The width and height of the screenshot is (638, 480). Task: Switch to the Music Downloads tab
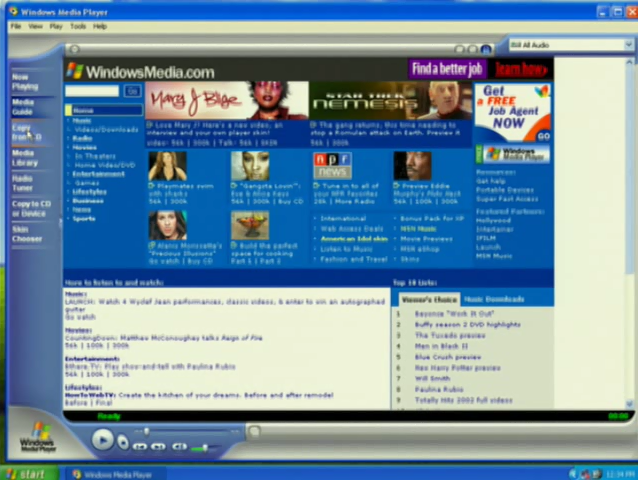pos(494,299)
